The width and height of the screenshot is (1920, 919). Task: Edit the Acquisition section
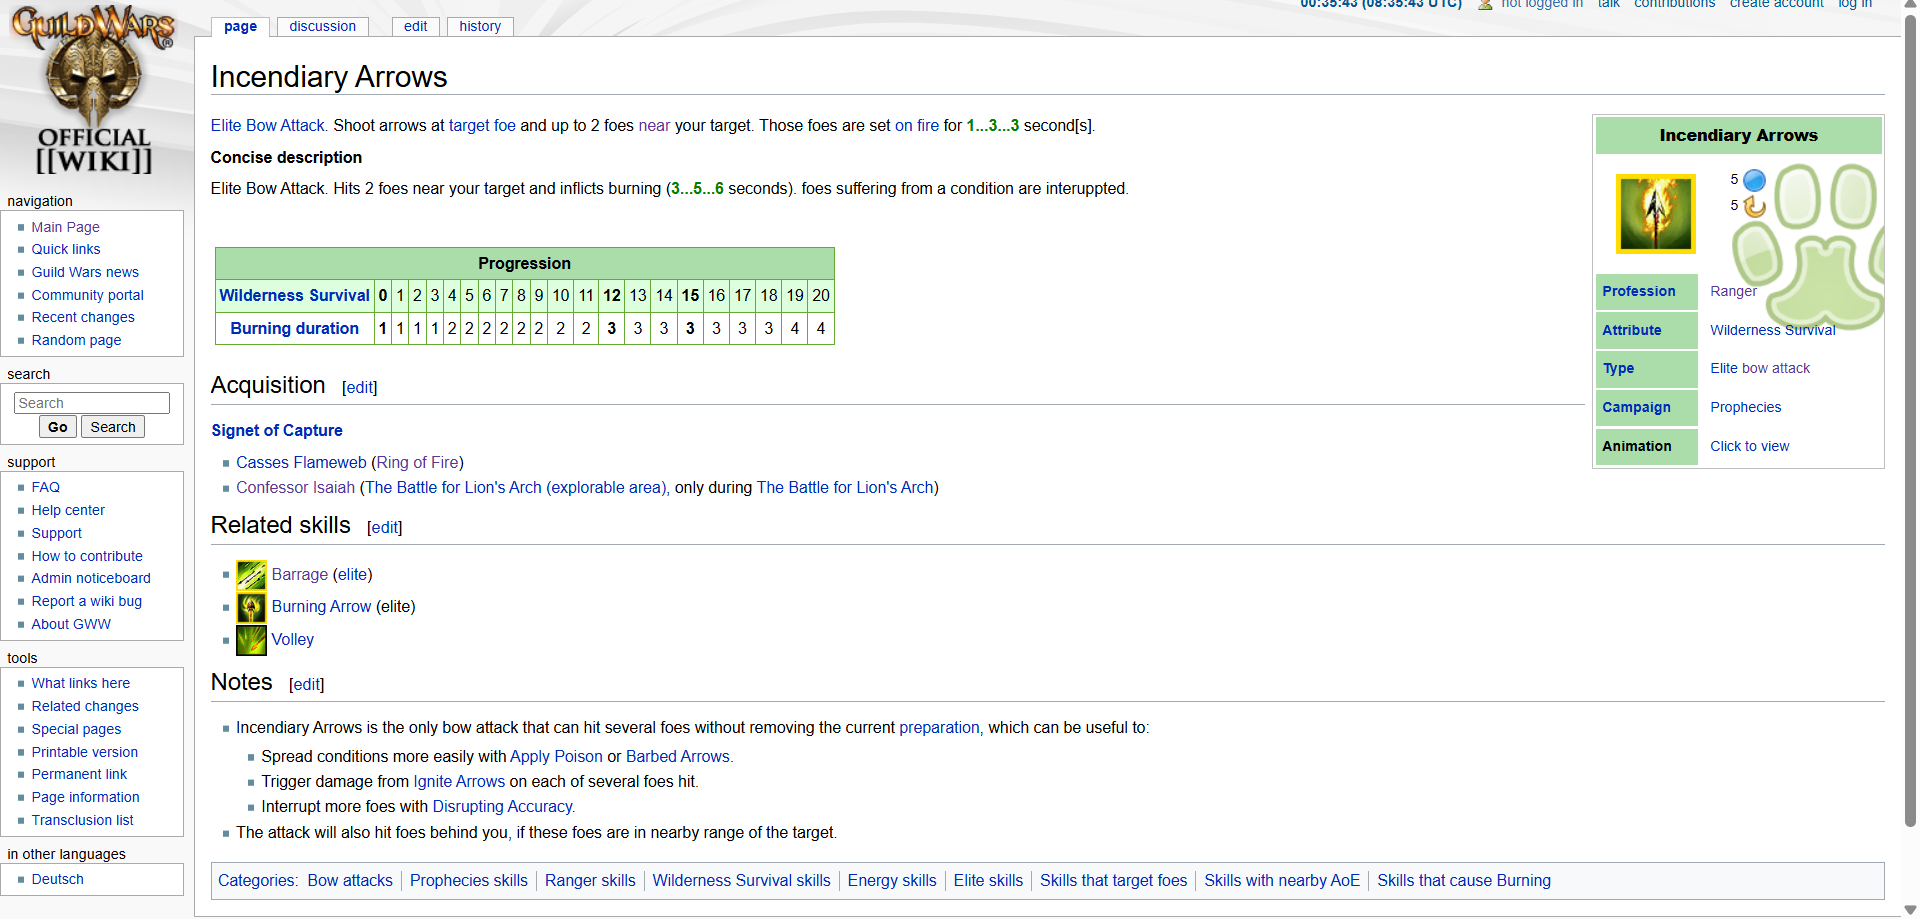(360, 388)
